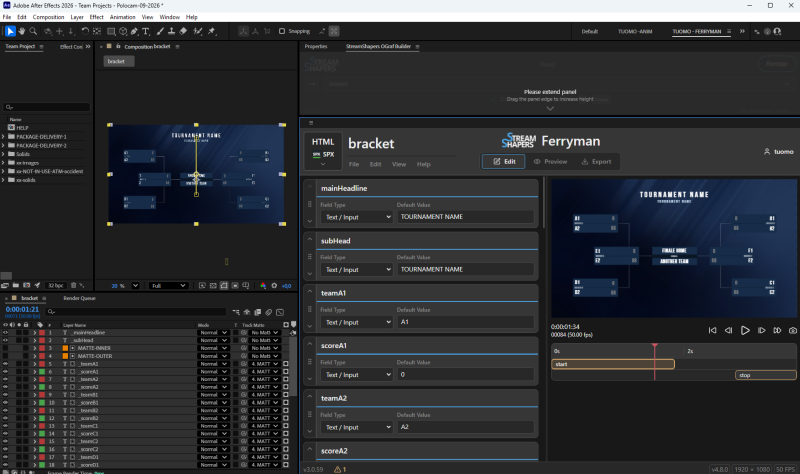800x474 pixels.
Task: Click mainHeadline Default Value input
Action: point(465,217)
